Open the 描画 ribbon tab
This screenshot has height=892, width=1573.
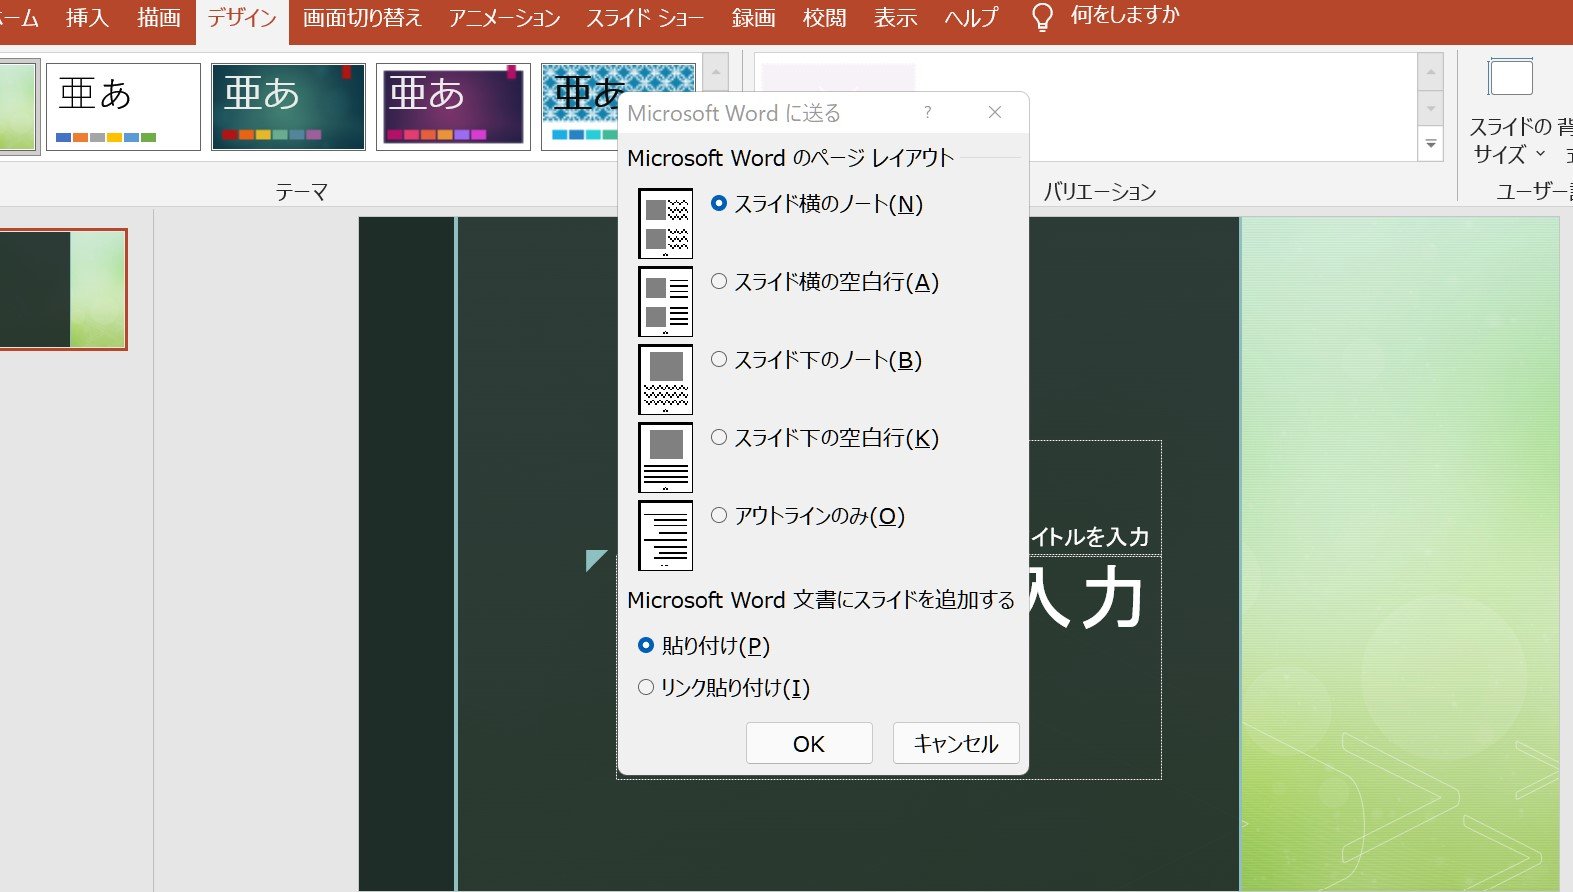click(159, 18)
